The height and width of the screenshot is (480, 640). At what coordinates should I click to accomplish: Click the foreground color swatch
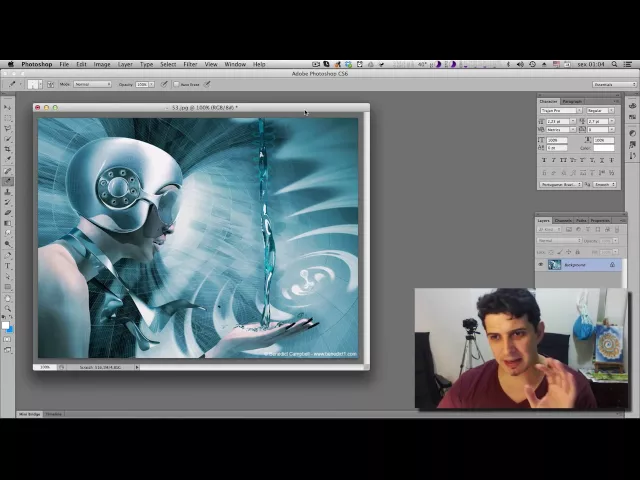pyautogui.click(x=5, y=325)
